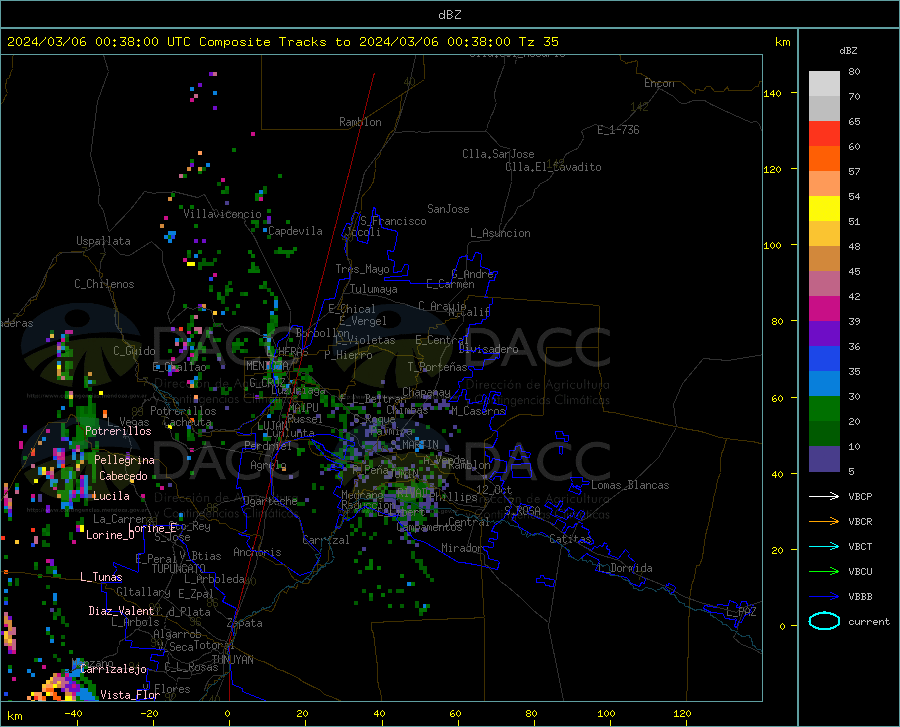This screenshot has height=727, width=900.
Task: Click the '120' tick on the horizontal km axis
Action: pyautogui.click(x=682, y=713)
